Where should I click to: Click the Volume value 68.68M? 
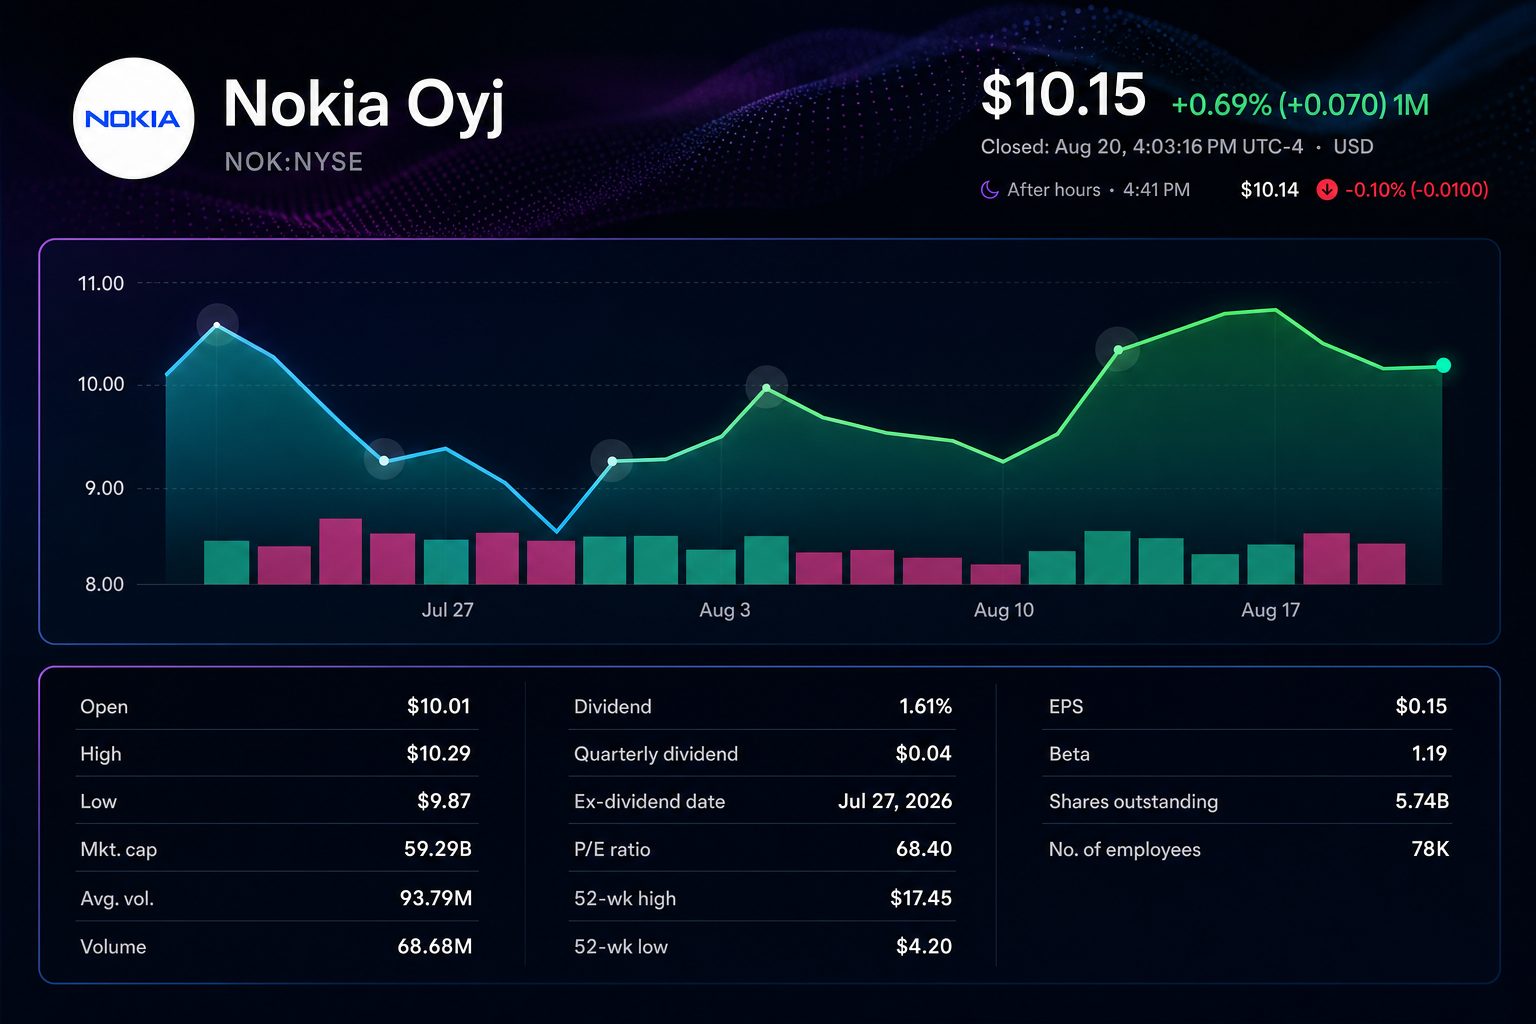pyautogui.click(x=435, y=947)
